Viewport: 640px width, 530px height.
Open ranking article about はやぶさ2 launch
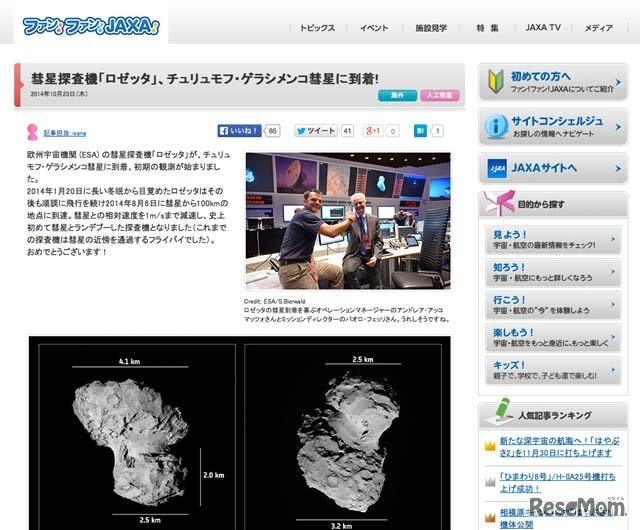coord(559,447)
